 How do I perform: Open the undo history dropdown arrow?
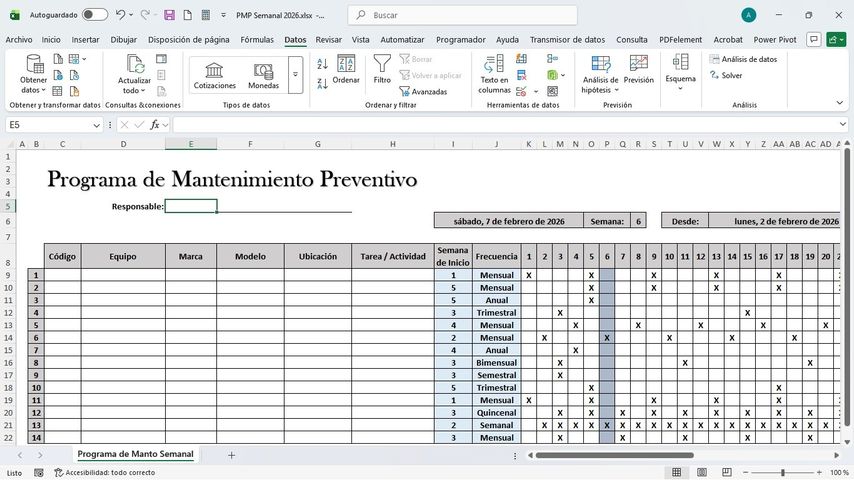coord(131,15)
